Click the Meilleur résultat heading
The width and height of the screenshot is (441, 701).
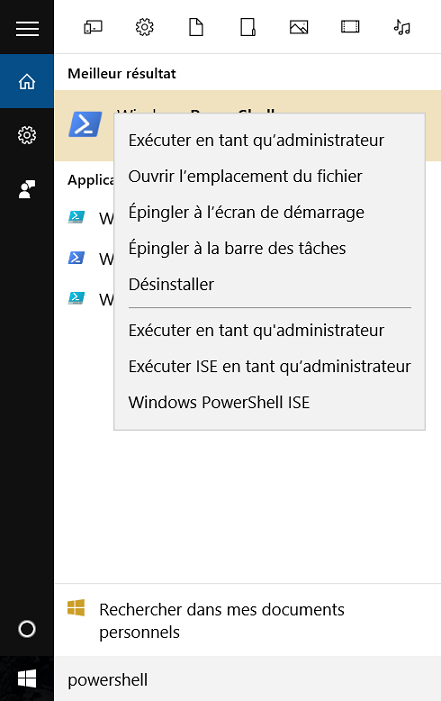click(x=122, y=73)
